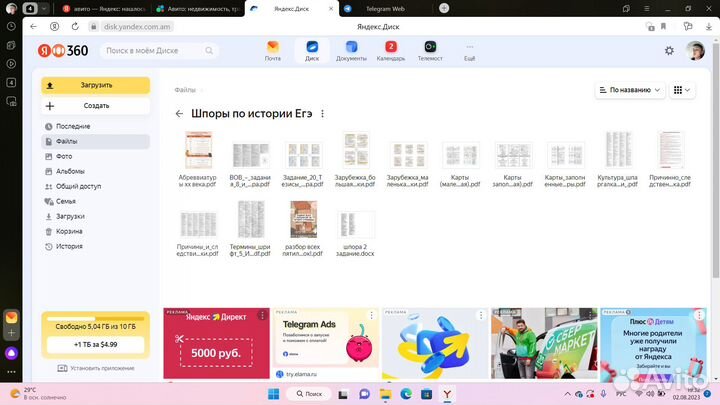Expand the По названию sort dropdown

(630, 90)
